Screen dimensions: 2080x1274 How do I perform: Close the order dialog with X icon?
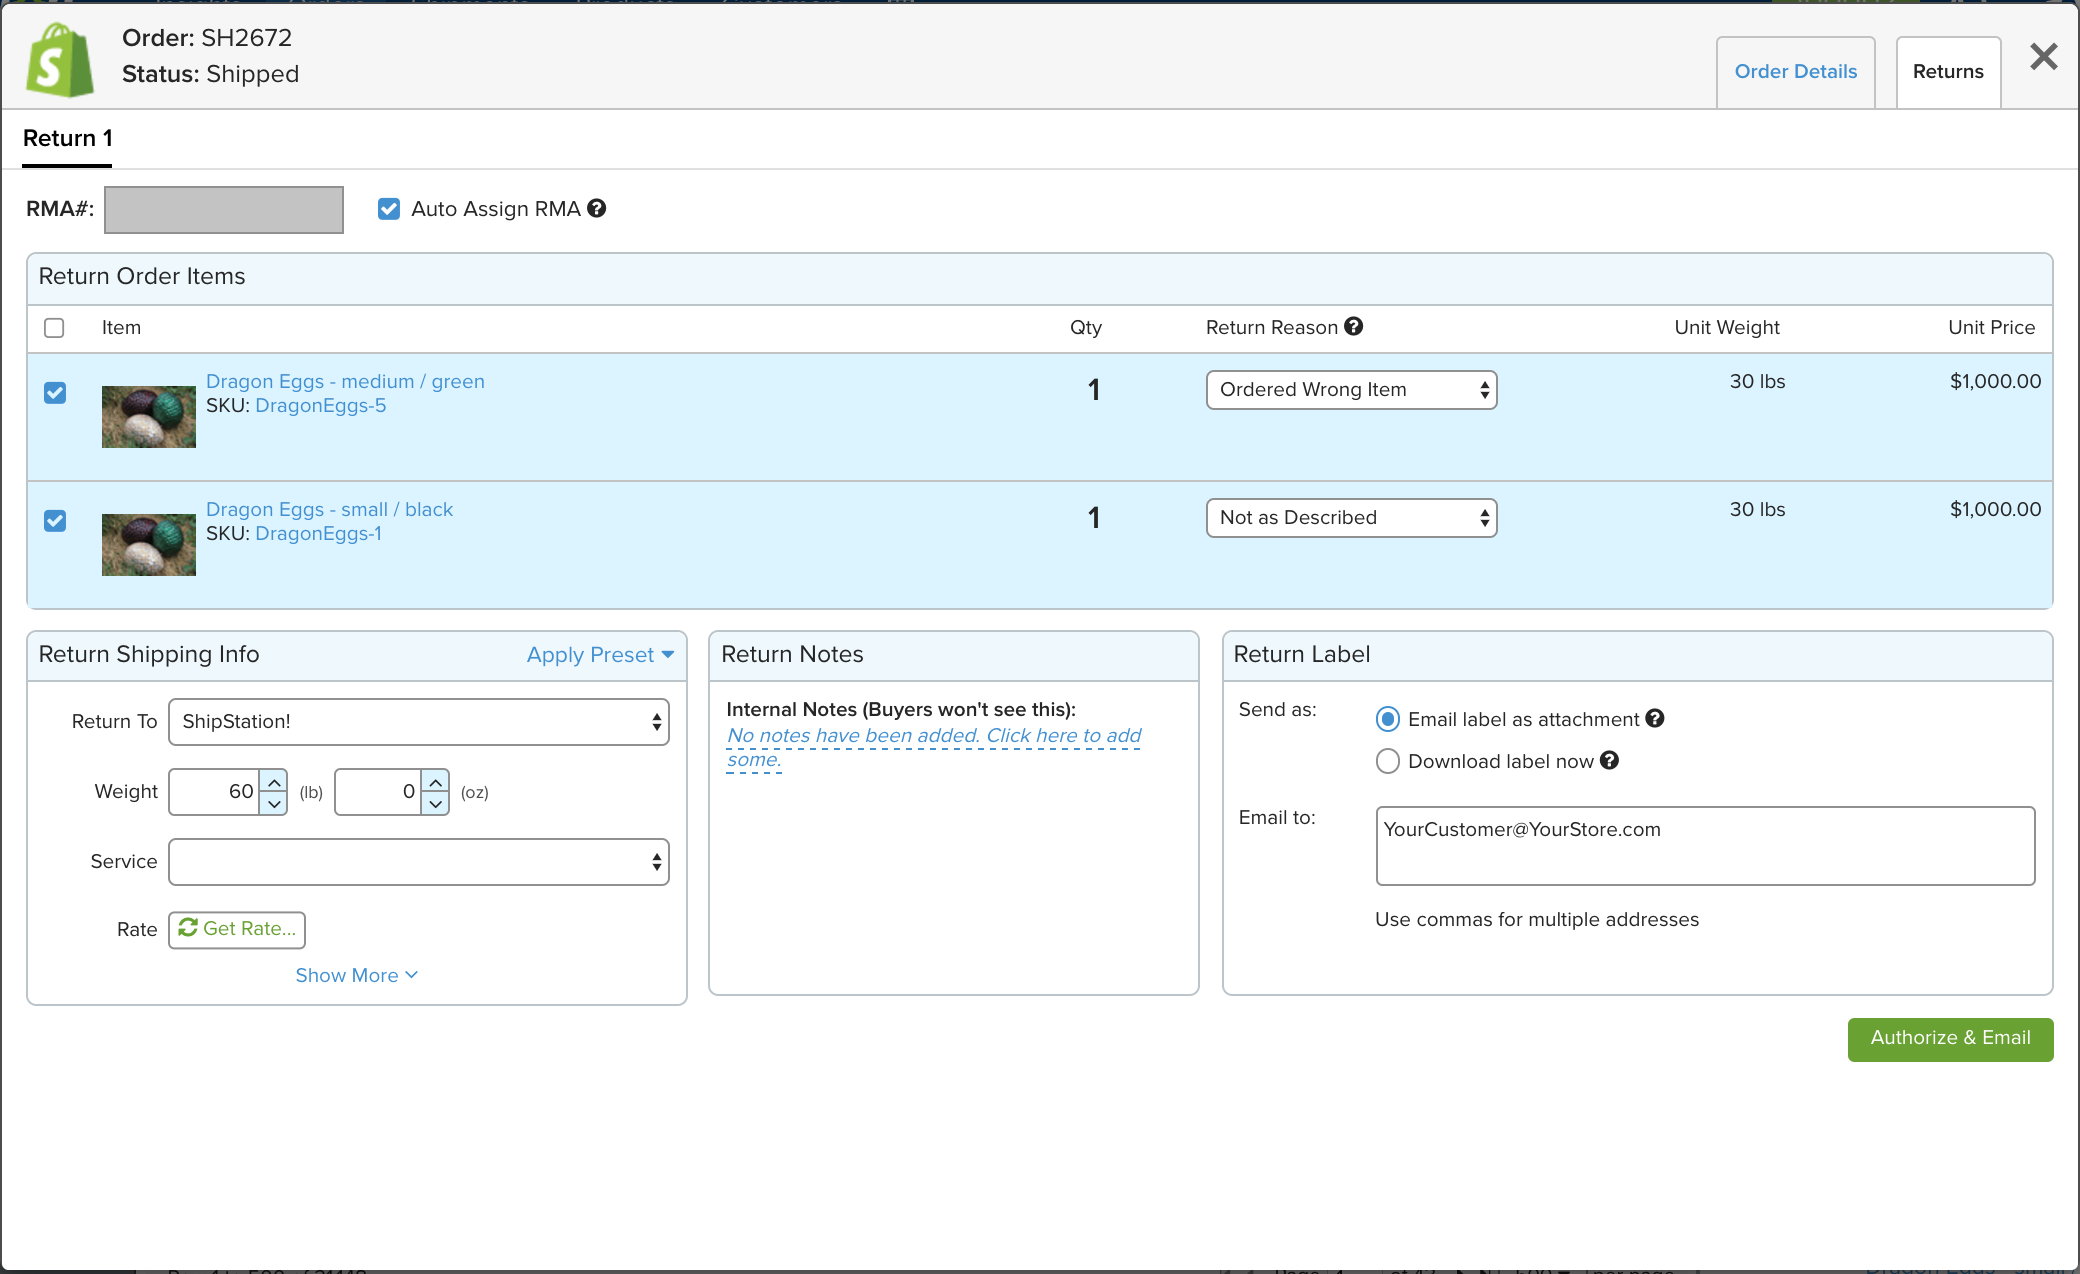tap(2043, 56)
